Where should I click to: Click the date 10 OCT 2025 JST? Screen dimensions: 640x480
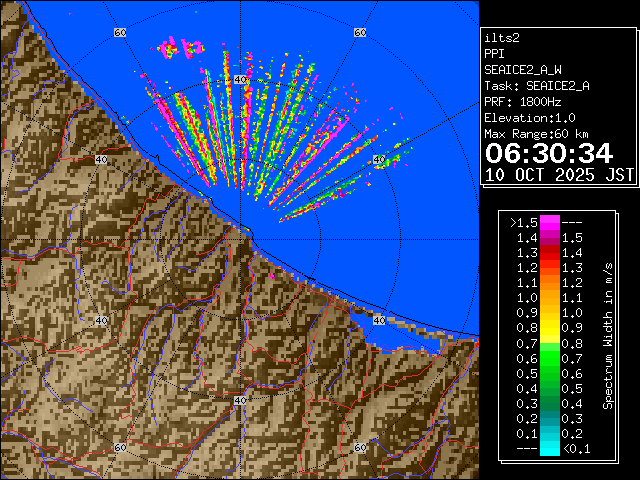click(559, 174)
